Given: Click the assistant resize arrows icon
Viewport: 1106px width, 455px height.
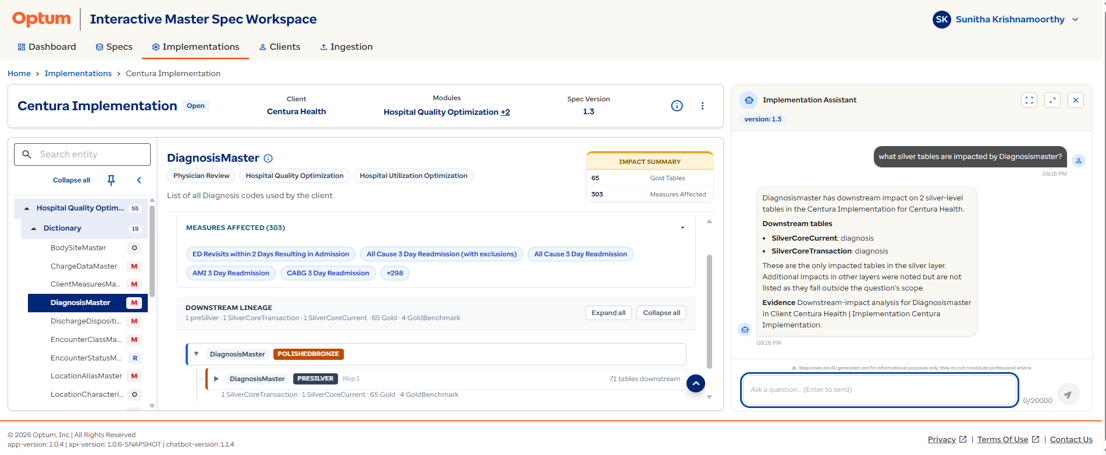Looking at the screenshot, I should (1052, 100).
